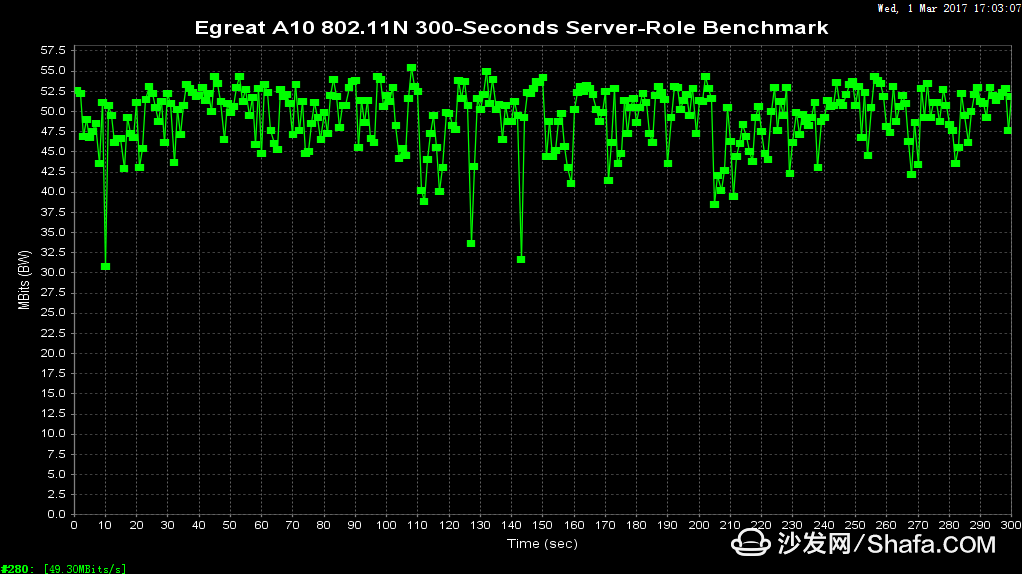Click the x-axis tick label 20
The width and height of the screenshot is (1022, 574).
click(x=136, y=525)
